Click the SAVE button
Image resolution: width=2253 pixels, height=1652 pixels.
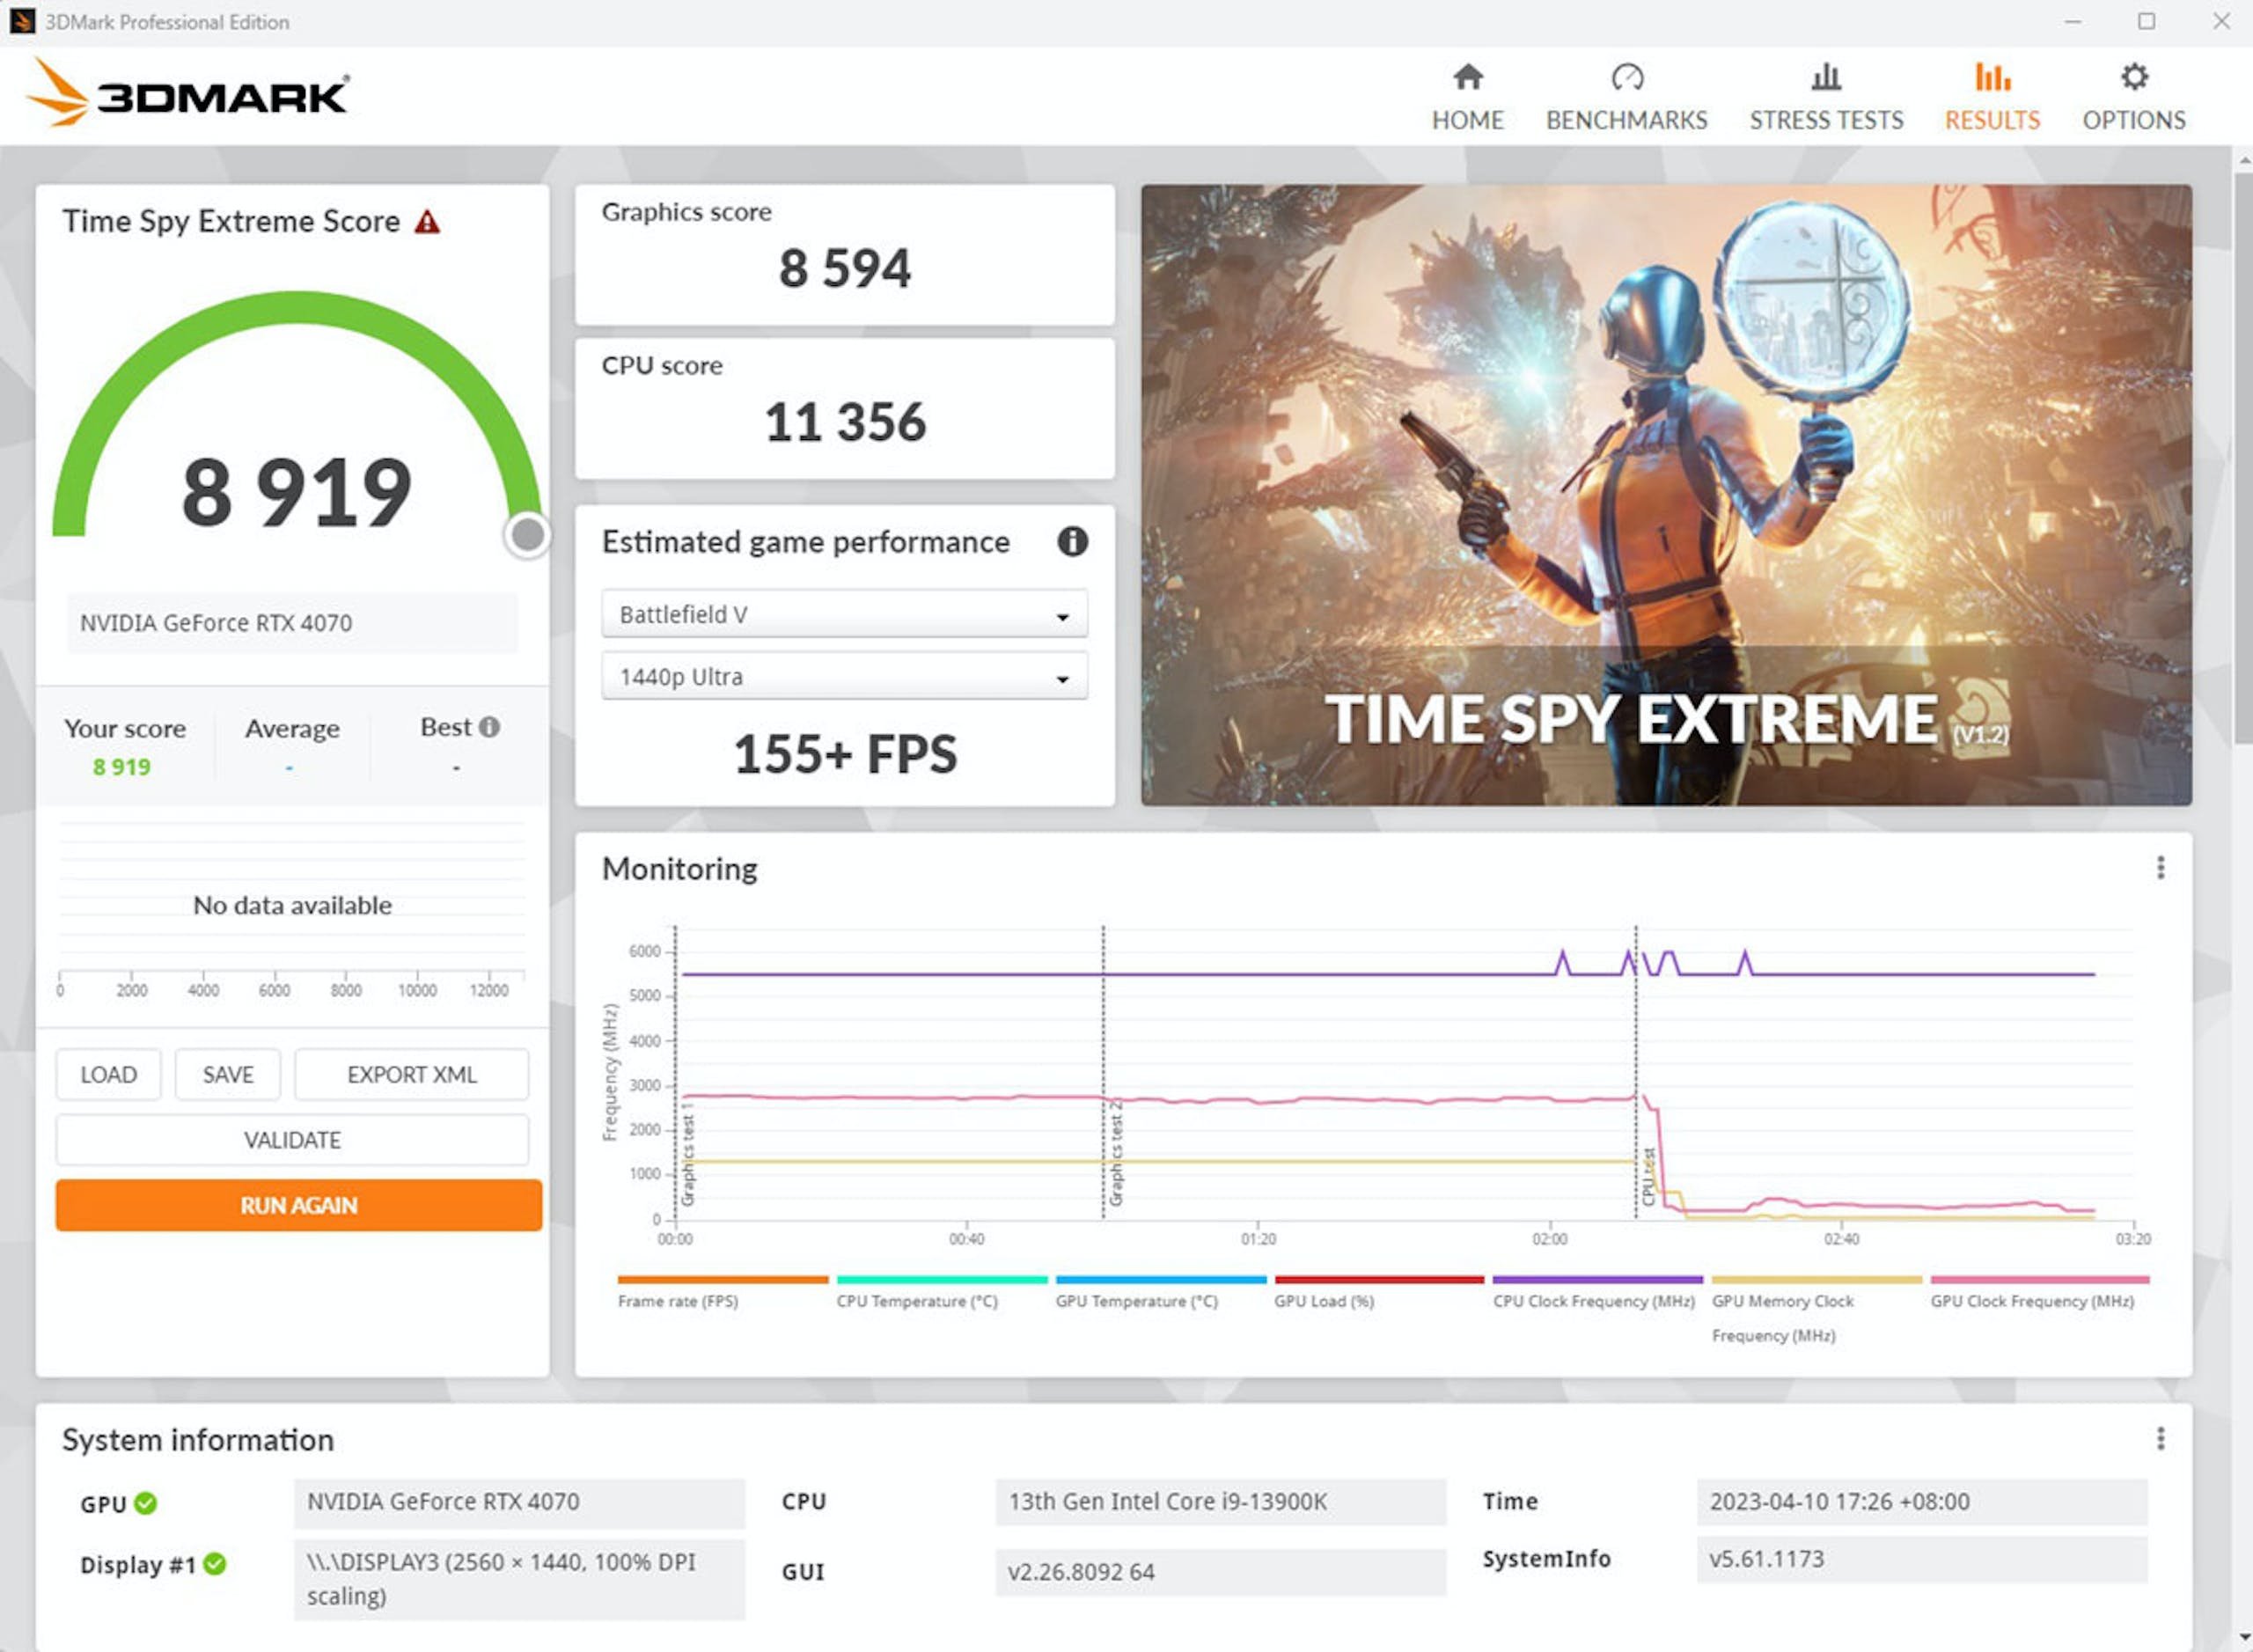tap(227, 1074)
